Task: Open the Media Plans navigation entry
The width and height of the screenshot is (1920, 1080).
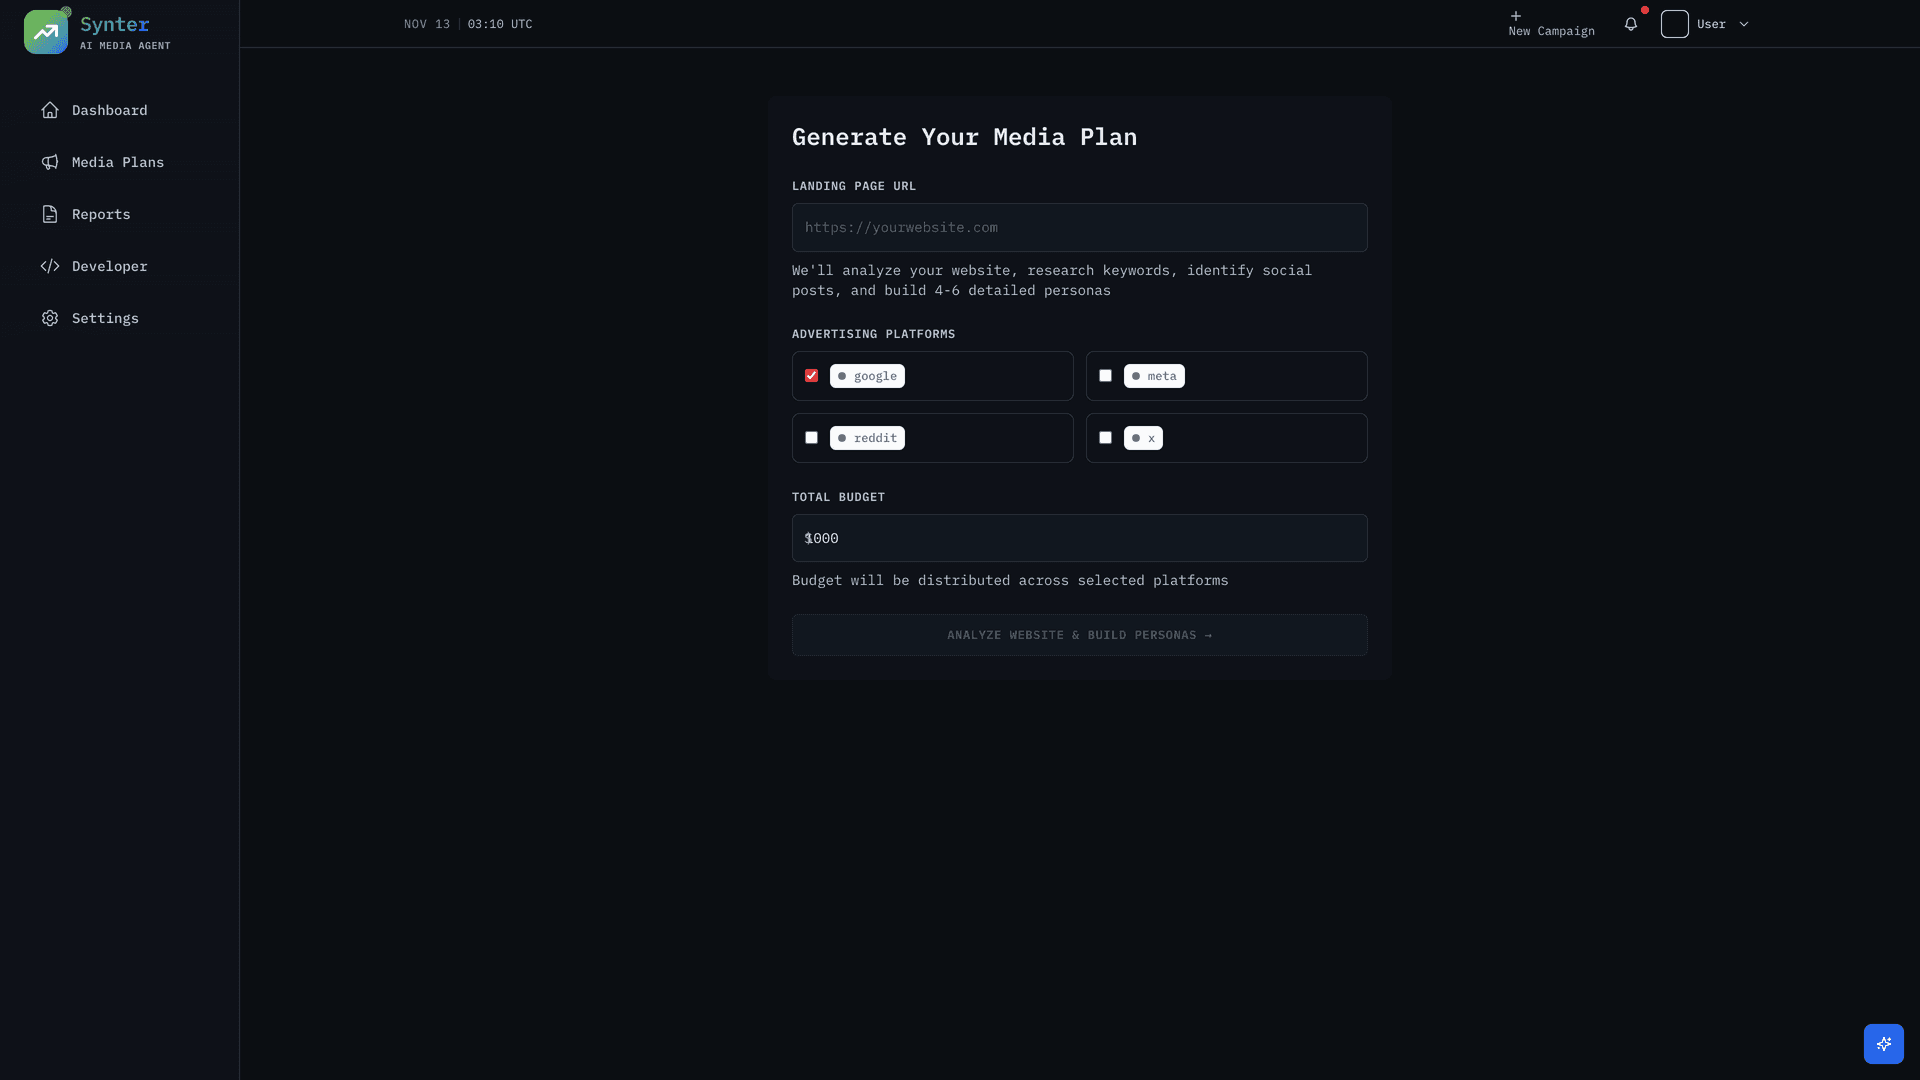Action: tap(118, 162)
